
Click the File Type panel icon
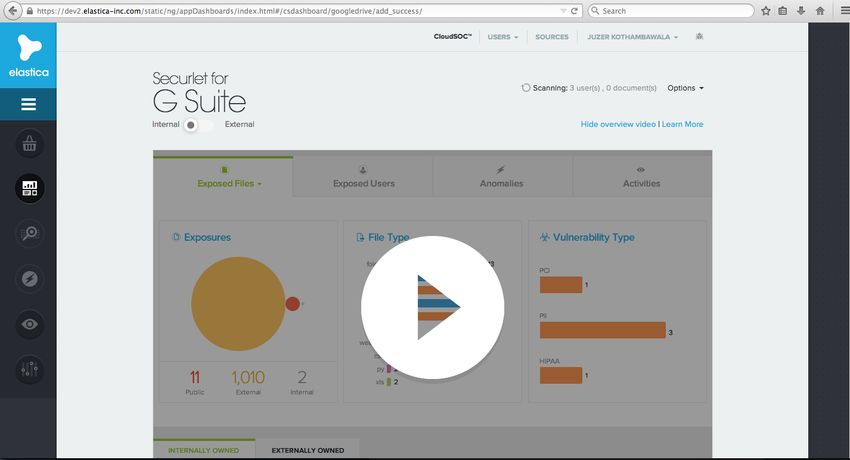click(x=360, y=237)
